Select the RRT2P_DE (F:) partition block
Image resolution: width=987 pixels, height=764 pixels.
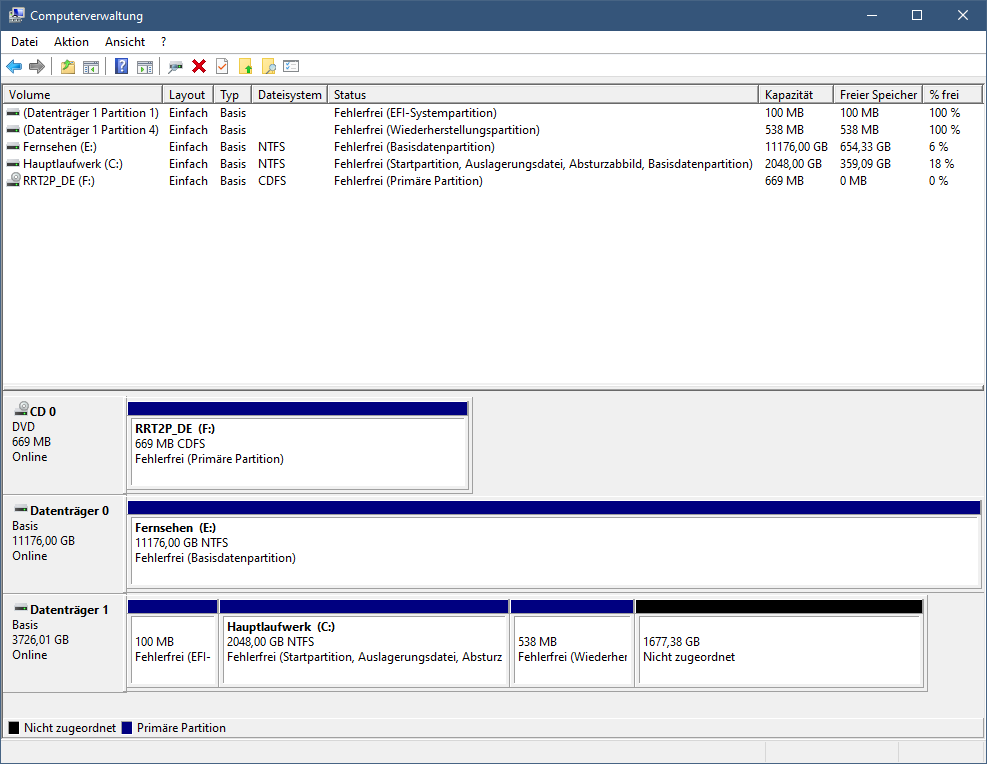pos(298,445)
